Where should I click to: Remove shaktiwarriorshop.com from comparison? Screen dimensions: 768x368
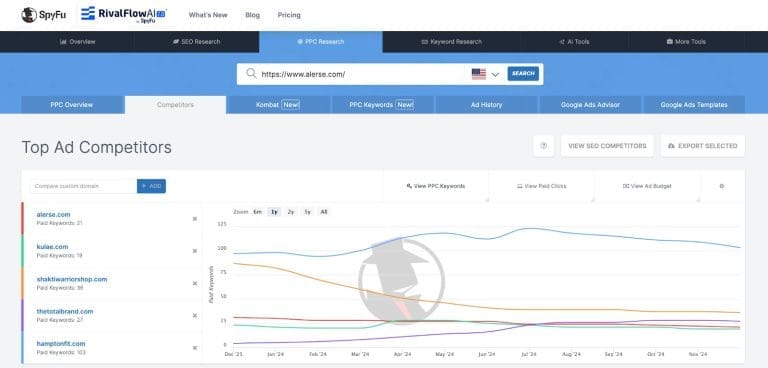click(194, 284)
